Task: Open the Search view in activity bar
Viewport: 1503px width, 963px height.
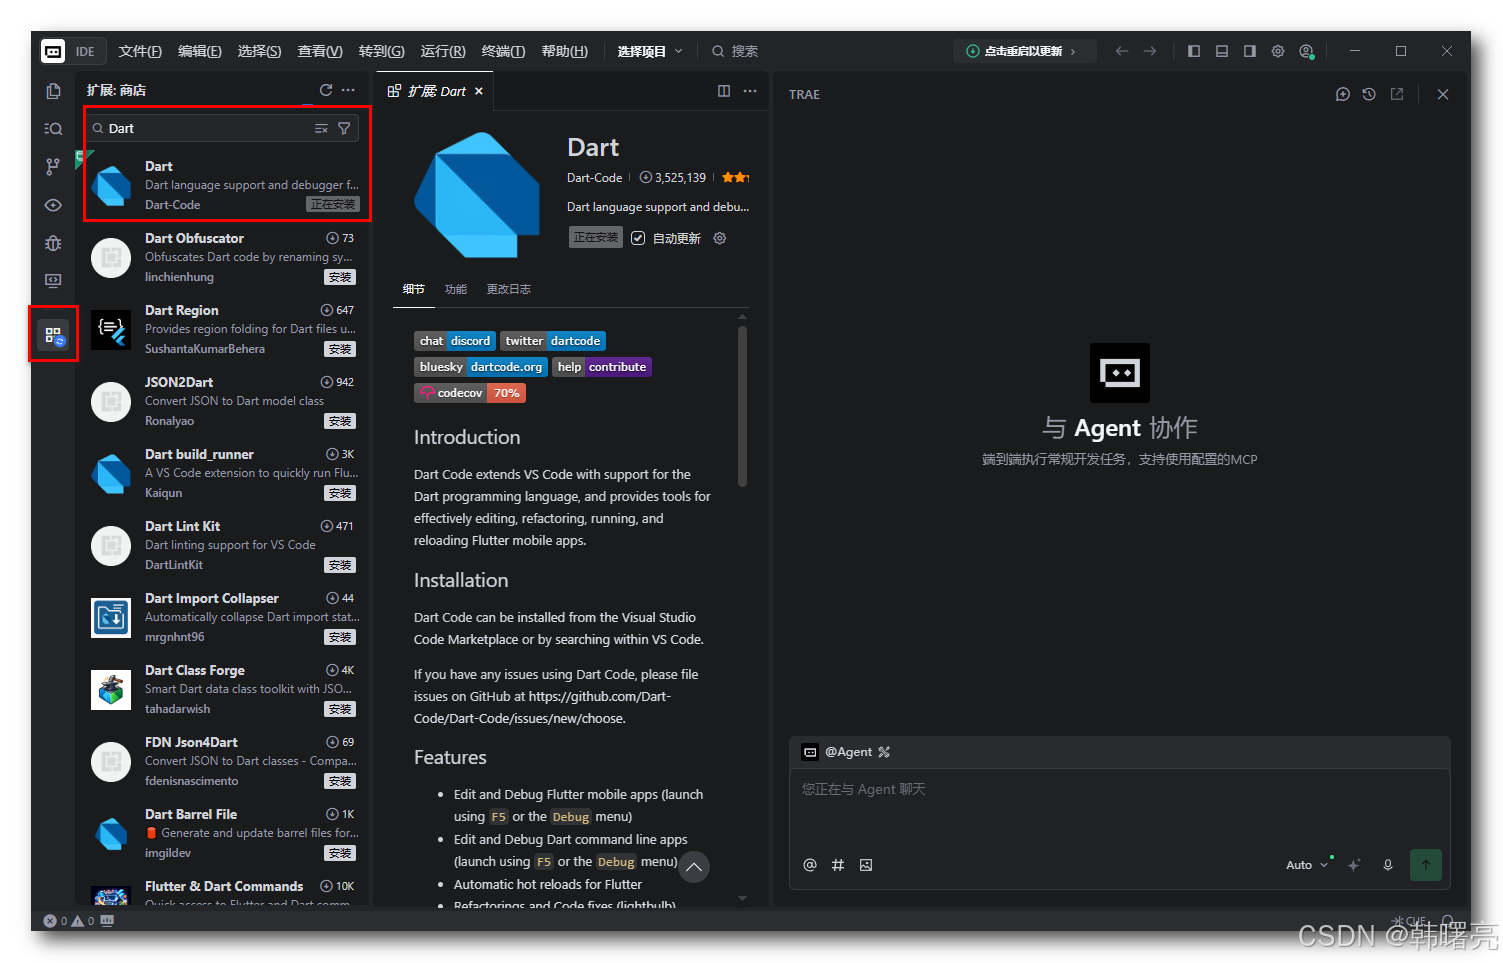Action: coord(53,129)
